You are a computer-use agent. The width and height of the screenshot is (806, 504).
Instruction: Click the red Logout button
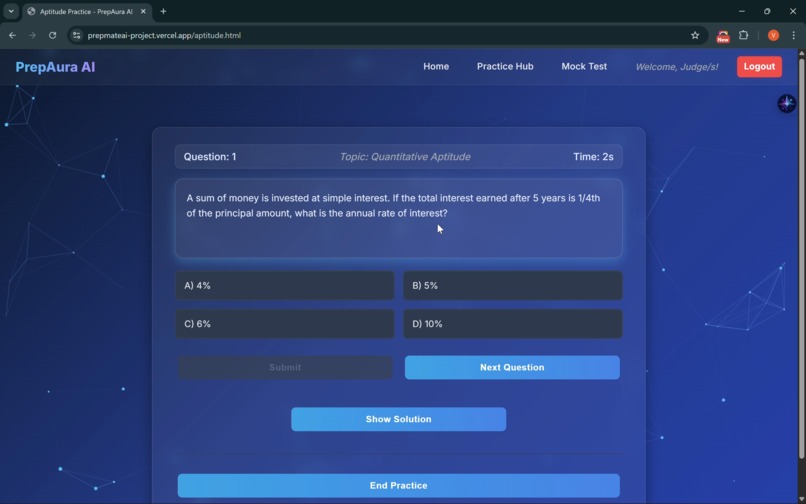point(759,67)
